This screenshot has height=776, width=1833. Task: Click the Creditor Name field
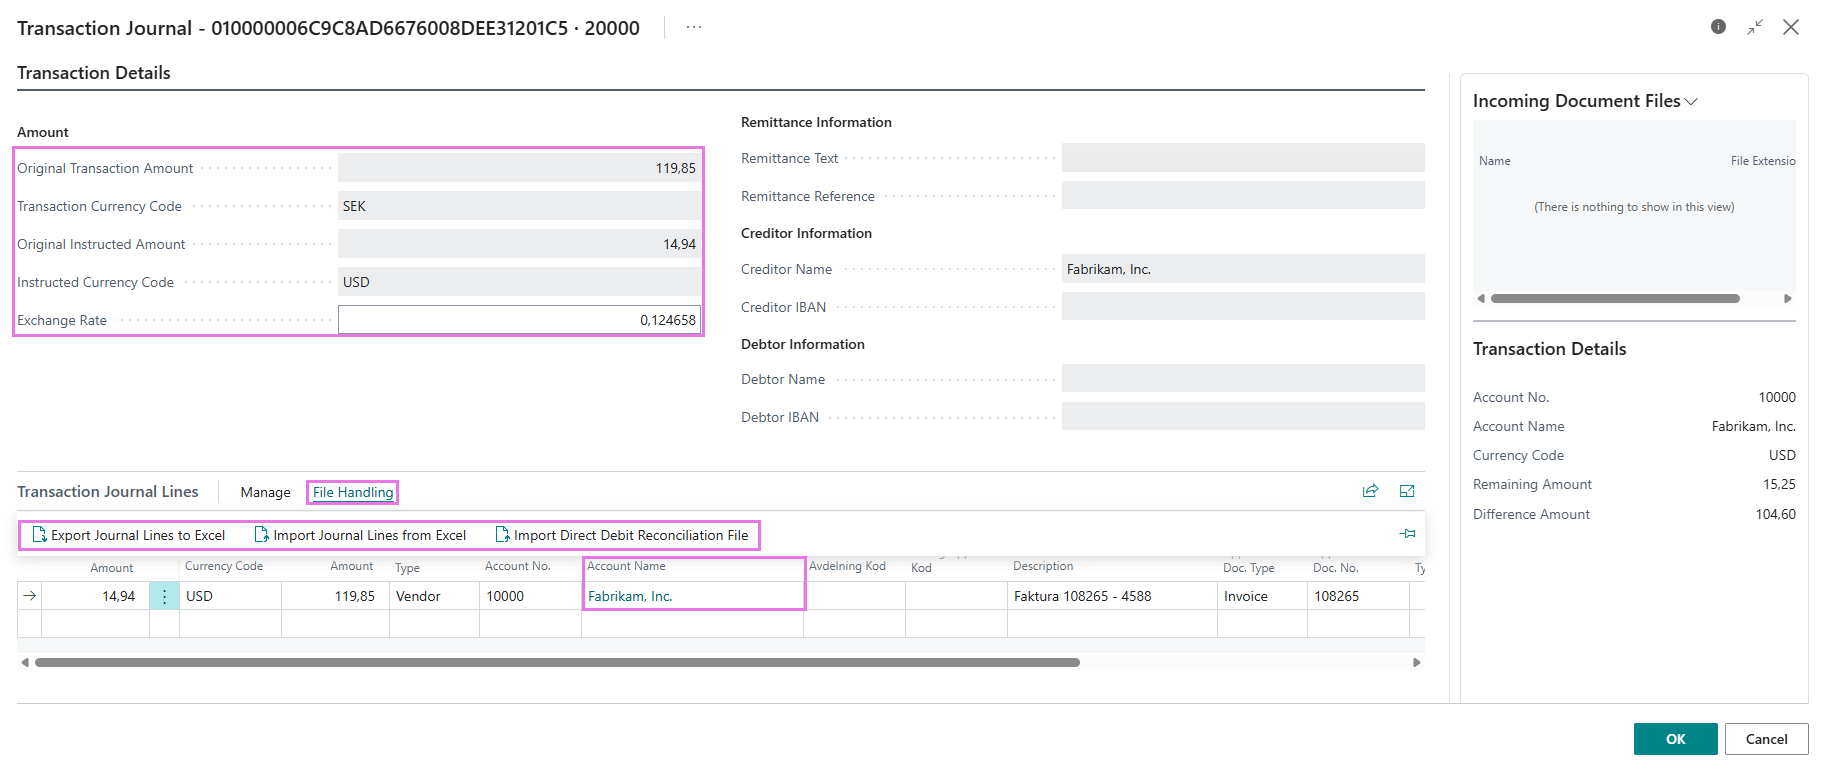pyautogui.click(x=1243, y=269)
